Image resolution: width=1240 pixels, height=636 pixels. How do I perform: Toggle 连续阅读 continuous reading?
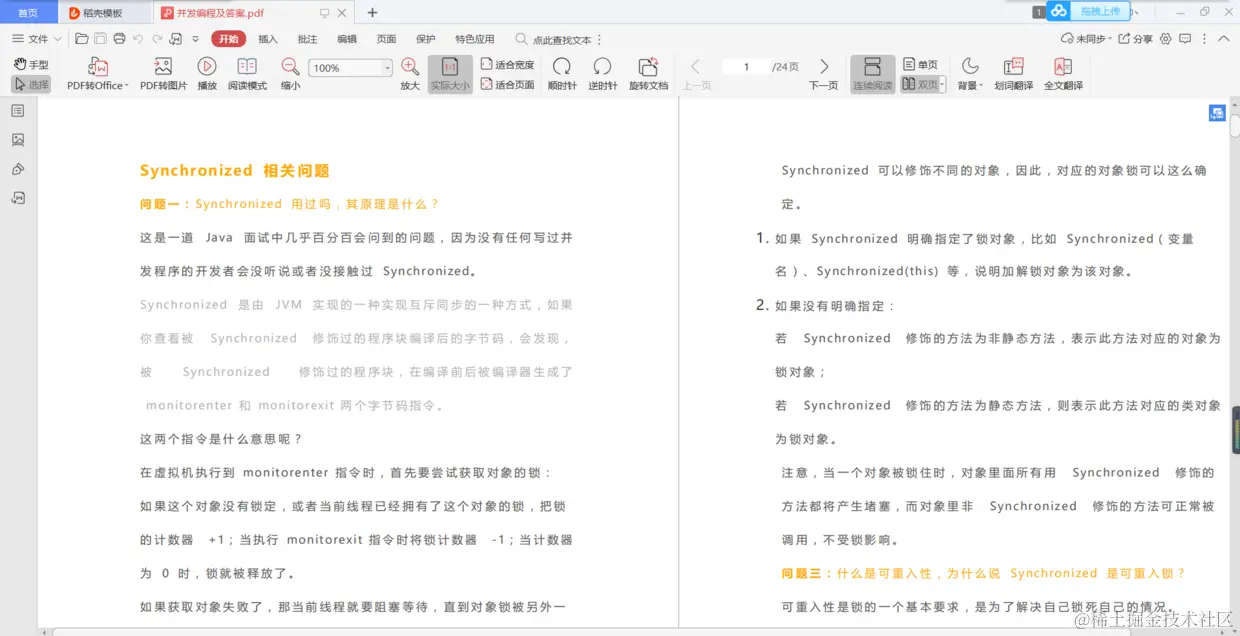click(x=872, y=74)
